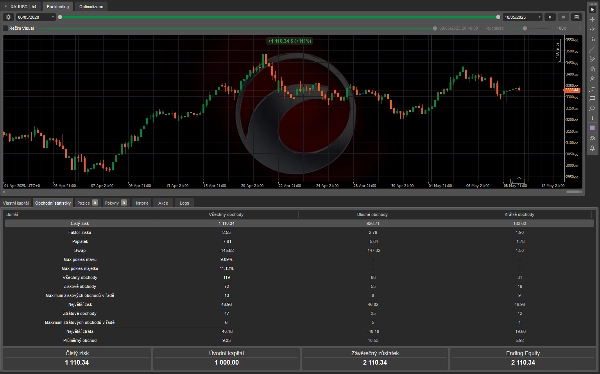Image resolution: width=600 pixels, height=374 pixels.
Task: Switch to the Backtesting tab
Action: pos(58,7)
